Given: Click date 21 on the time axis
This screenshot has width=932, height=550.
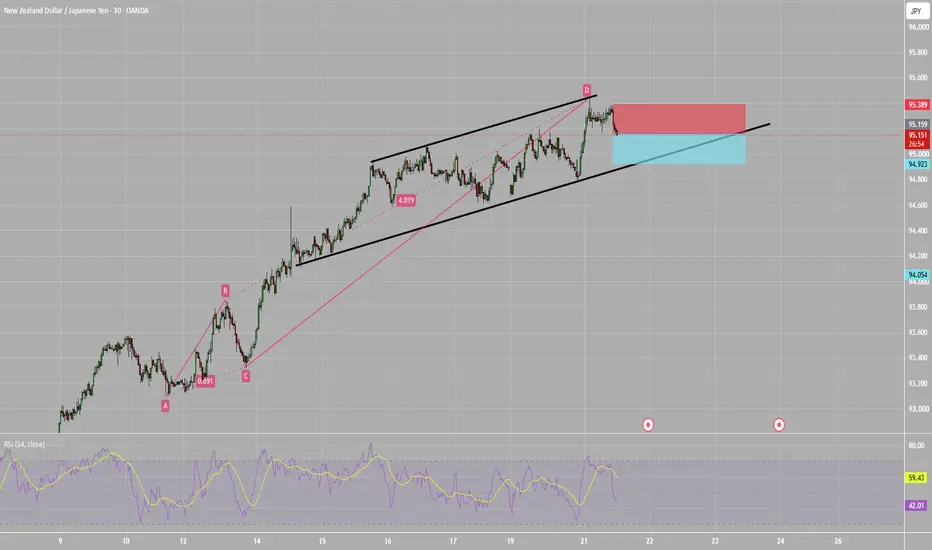Looking at the screenshot, I should click(584, 541).
